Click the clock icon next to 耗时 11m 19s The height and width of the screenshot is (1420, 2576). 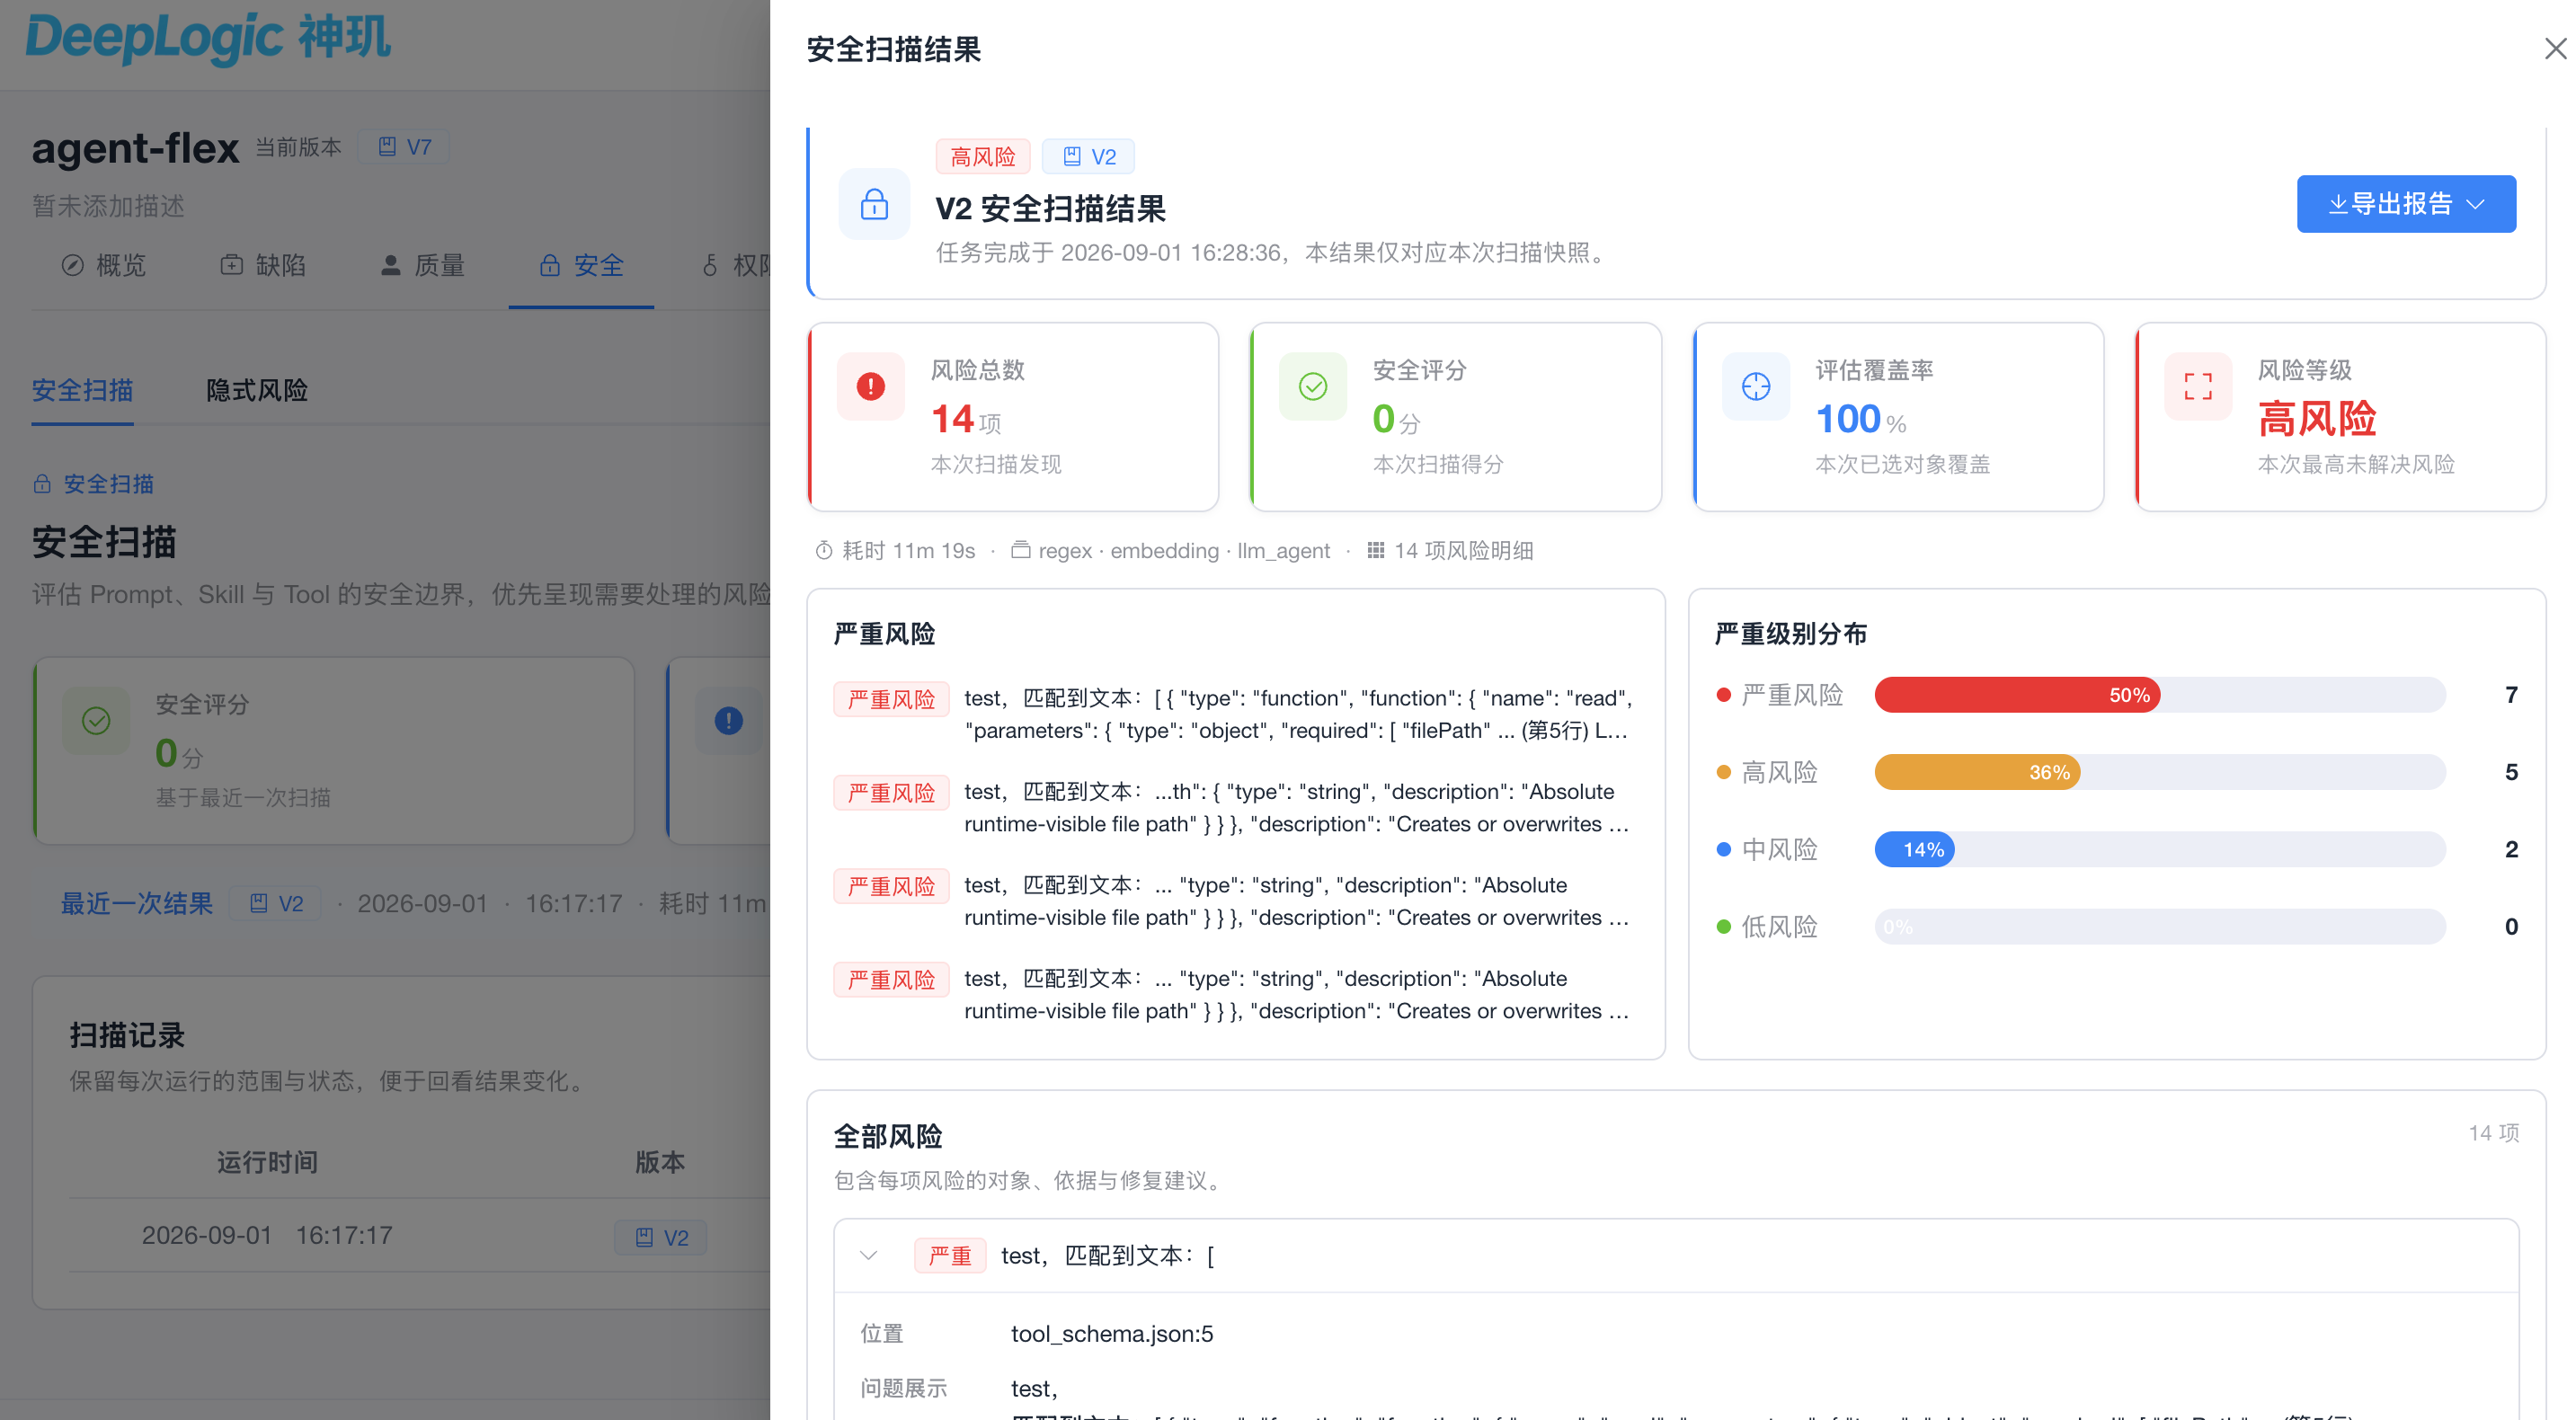tap(824, 551)
